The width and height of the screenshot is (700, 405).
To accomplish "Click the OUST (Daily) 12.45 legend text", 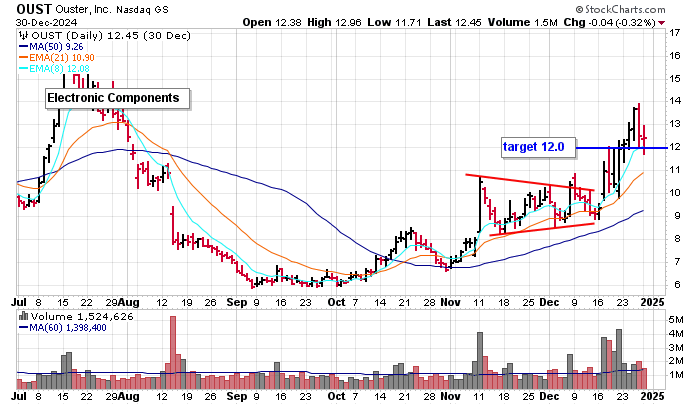I will pyautogui.click(x=111, y=36).
